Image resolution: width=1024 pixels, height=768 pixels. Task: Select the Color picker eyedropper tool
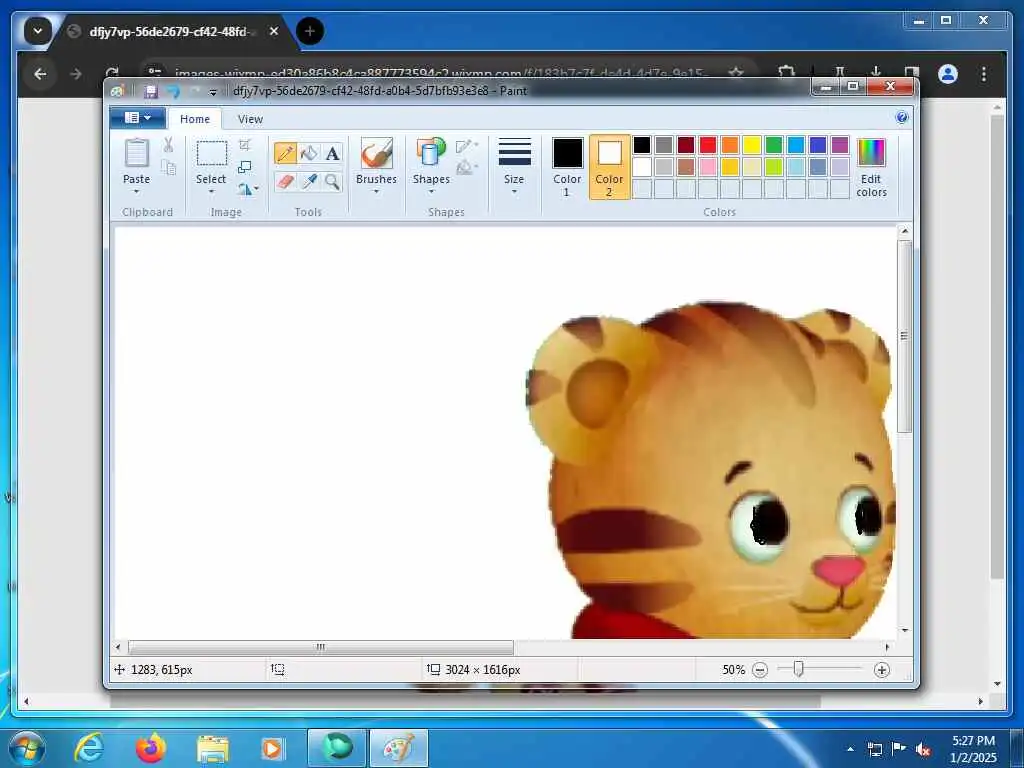309,181
